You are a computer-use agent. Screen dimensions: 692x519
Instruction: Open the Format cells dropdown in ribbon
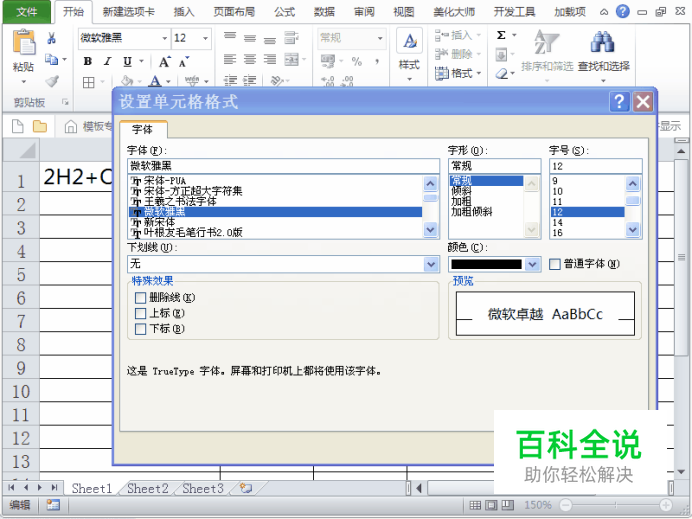click(x=458, y=73)
